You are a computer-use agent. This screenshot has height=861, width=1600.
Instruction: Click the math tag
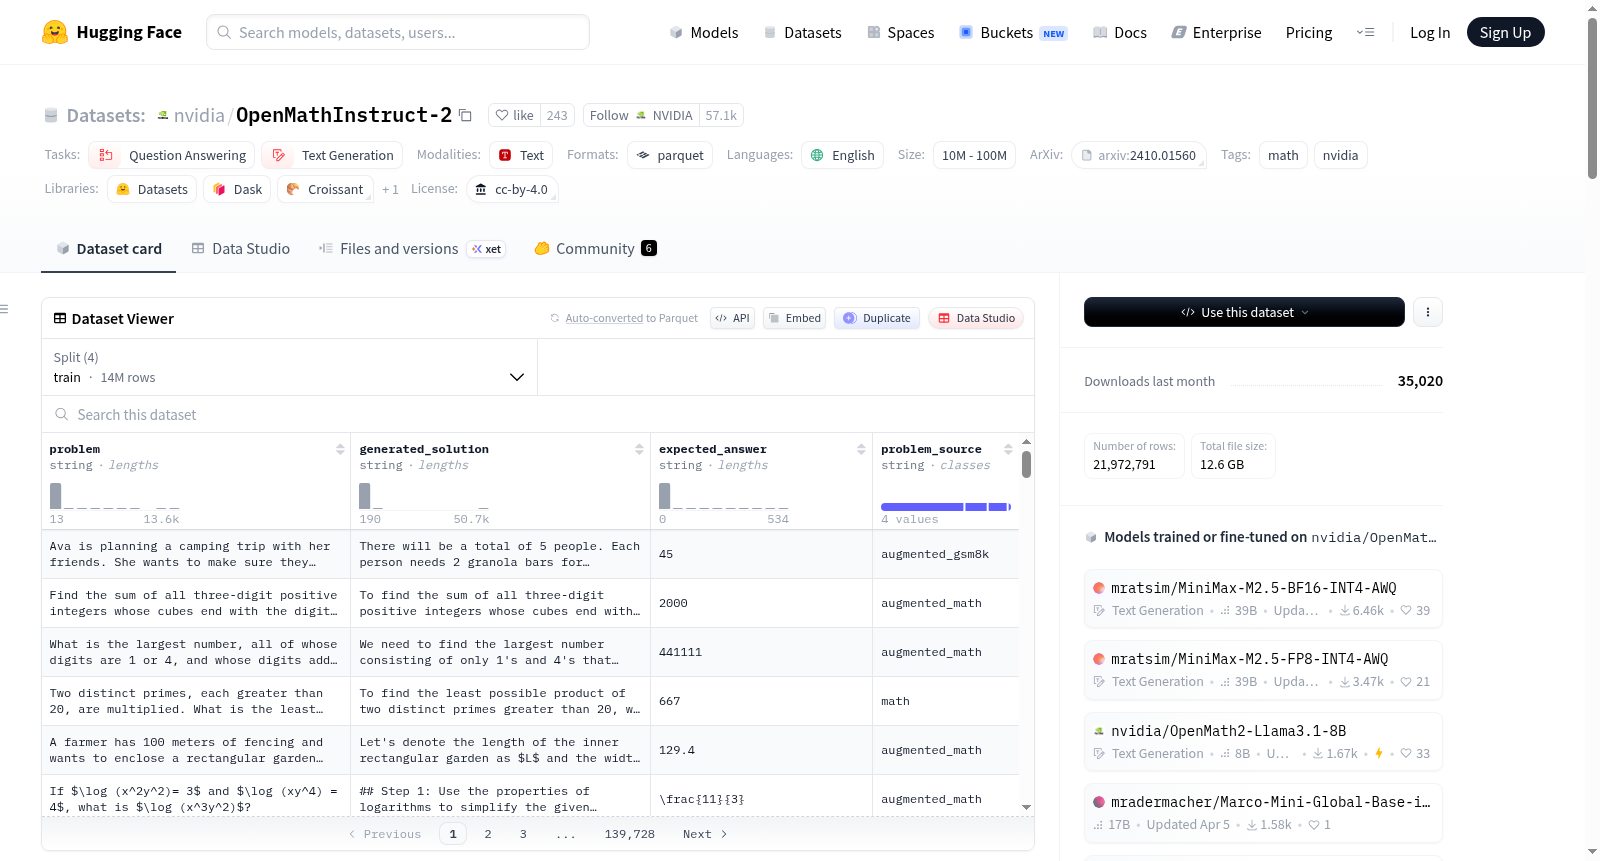(1283, 155)
